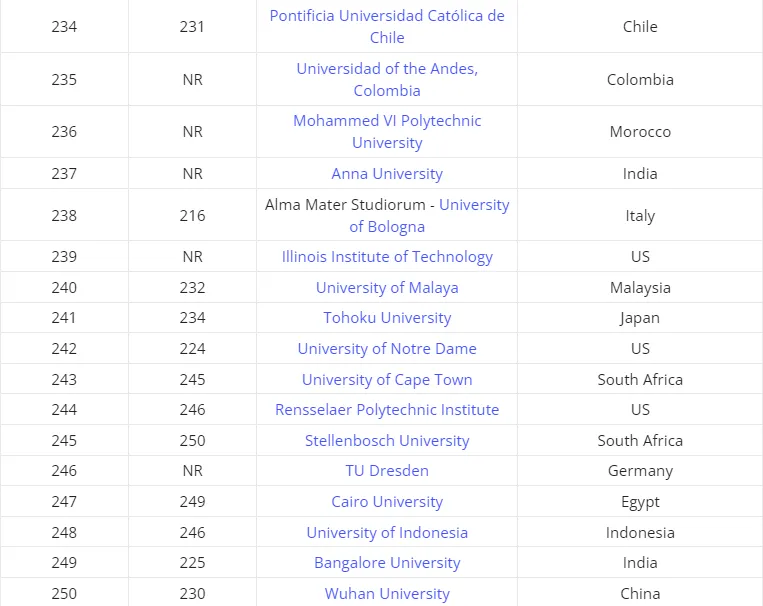Open Rensselaer Polytechnic Institute link
Viewport: 763px width, 606px height.
tap(387, 410)
